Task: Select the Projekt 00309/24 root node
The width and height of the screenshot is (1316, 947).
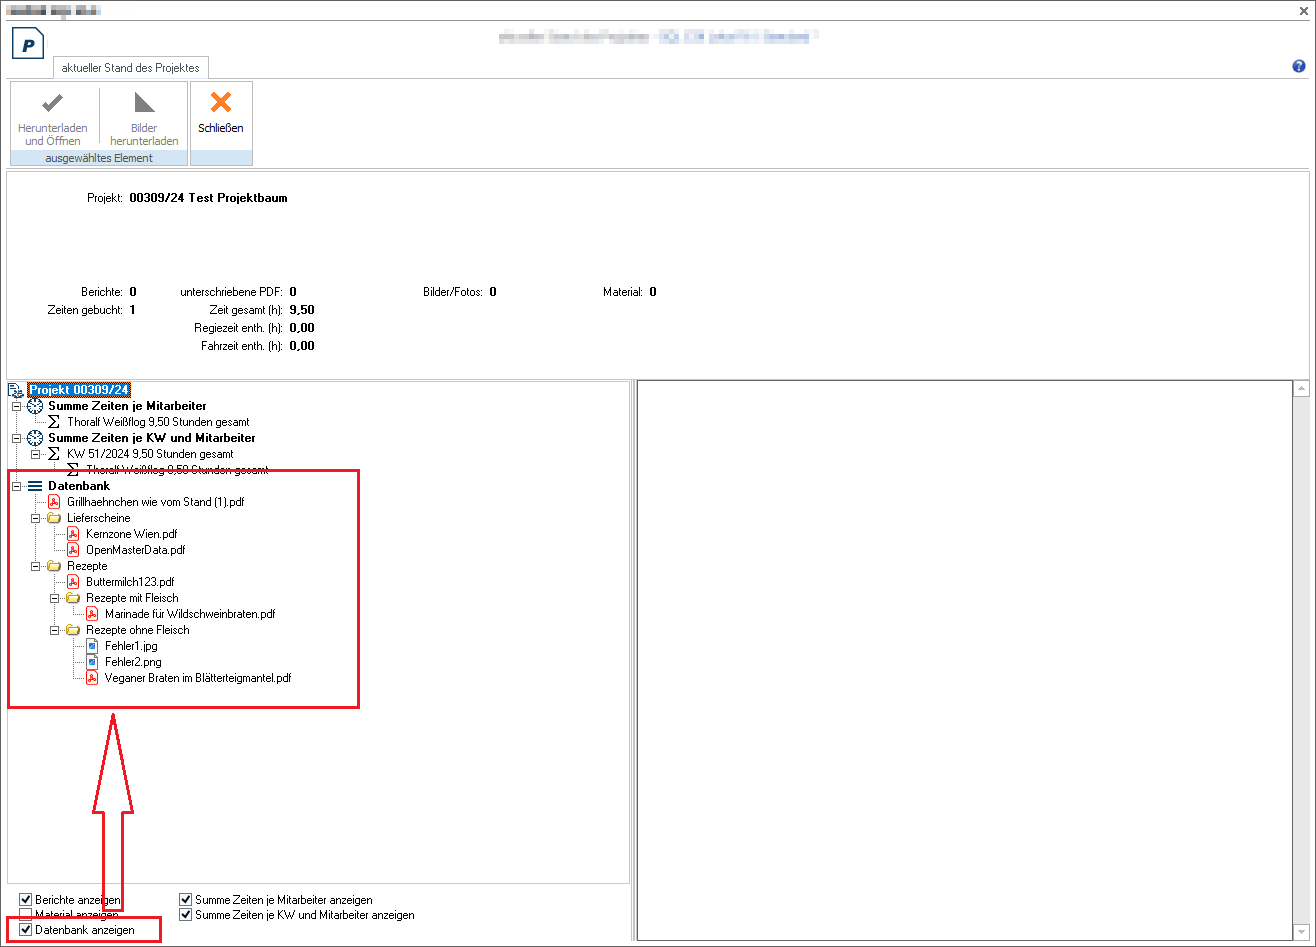Action: click(79, 390)
